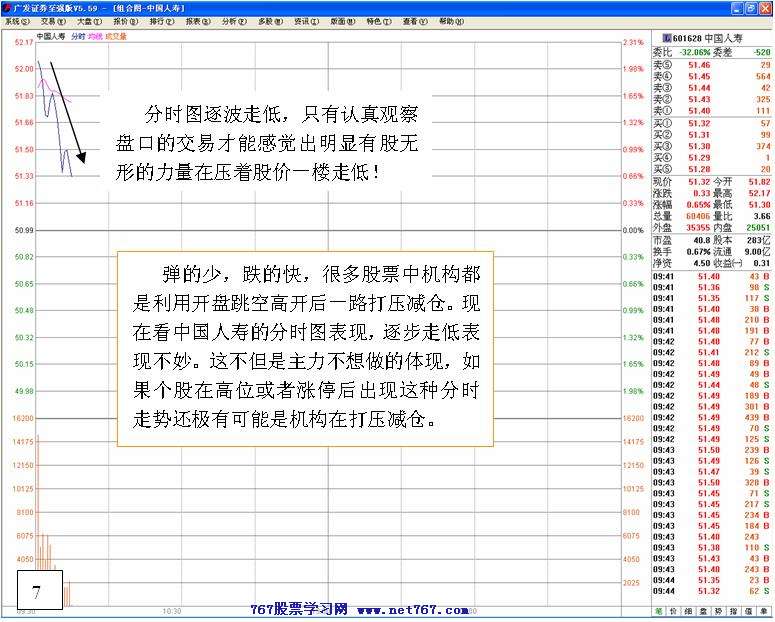Switch to the 盘 tab

pos(704,610)
